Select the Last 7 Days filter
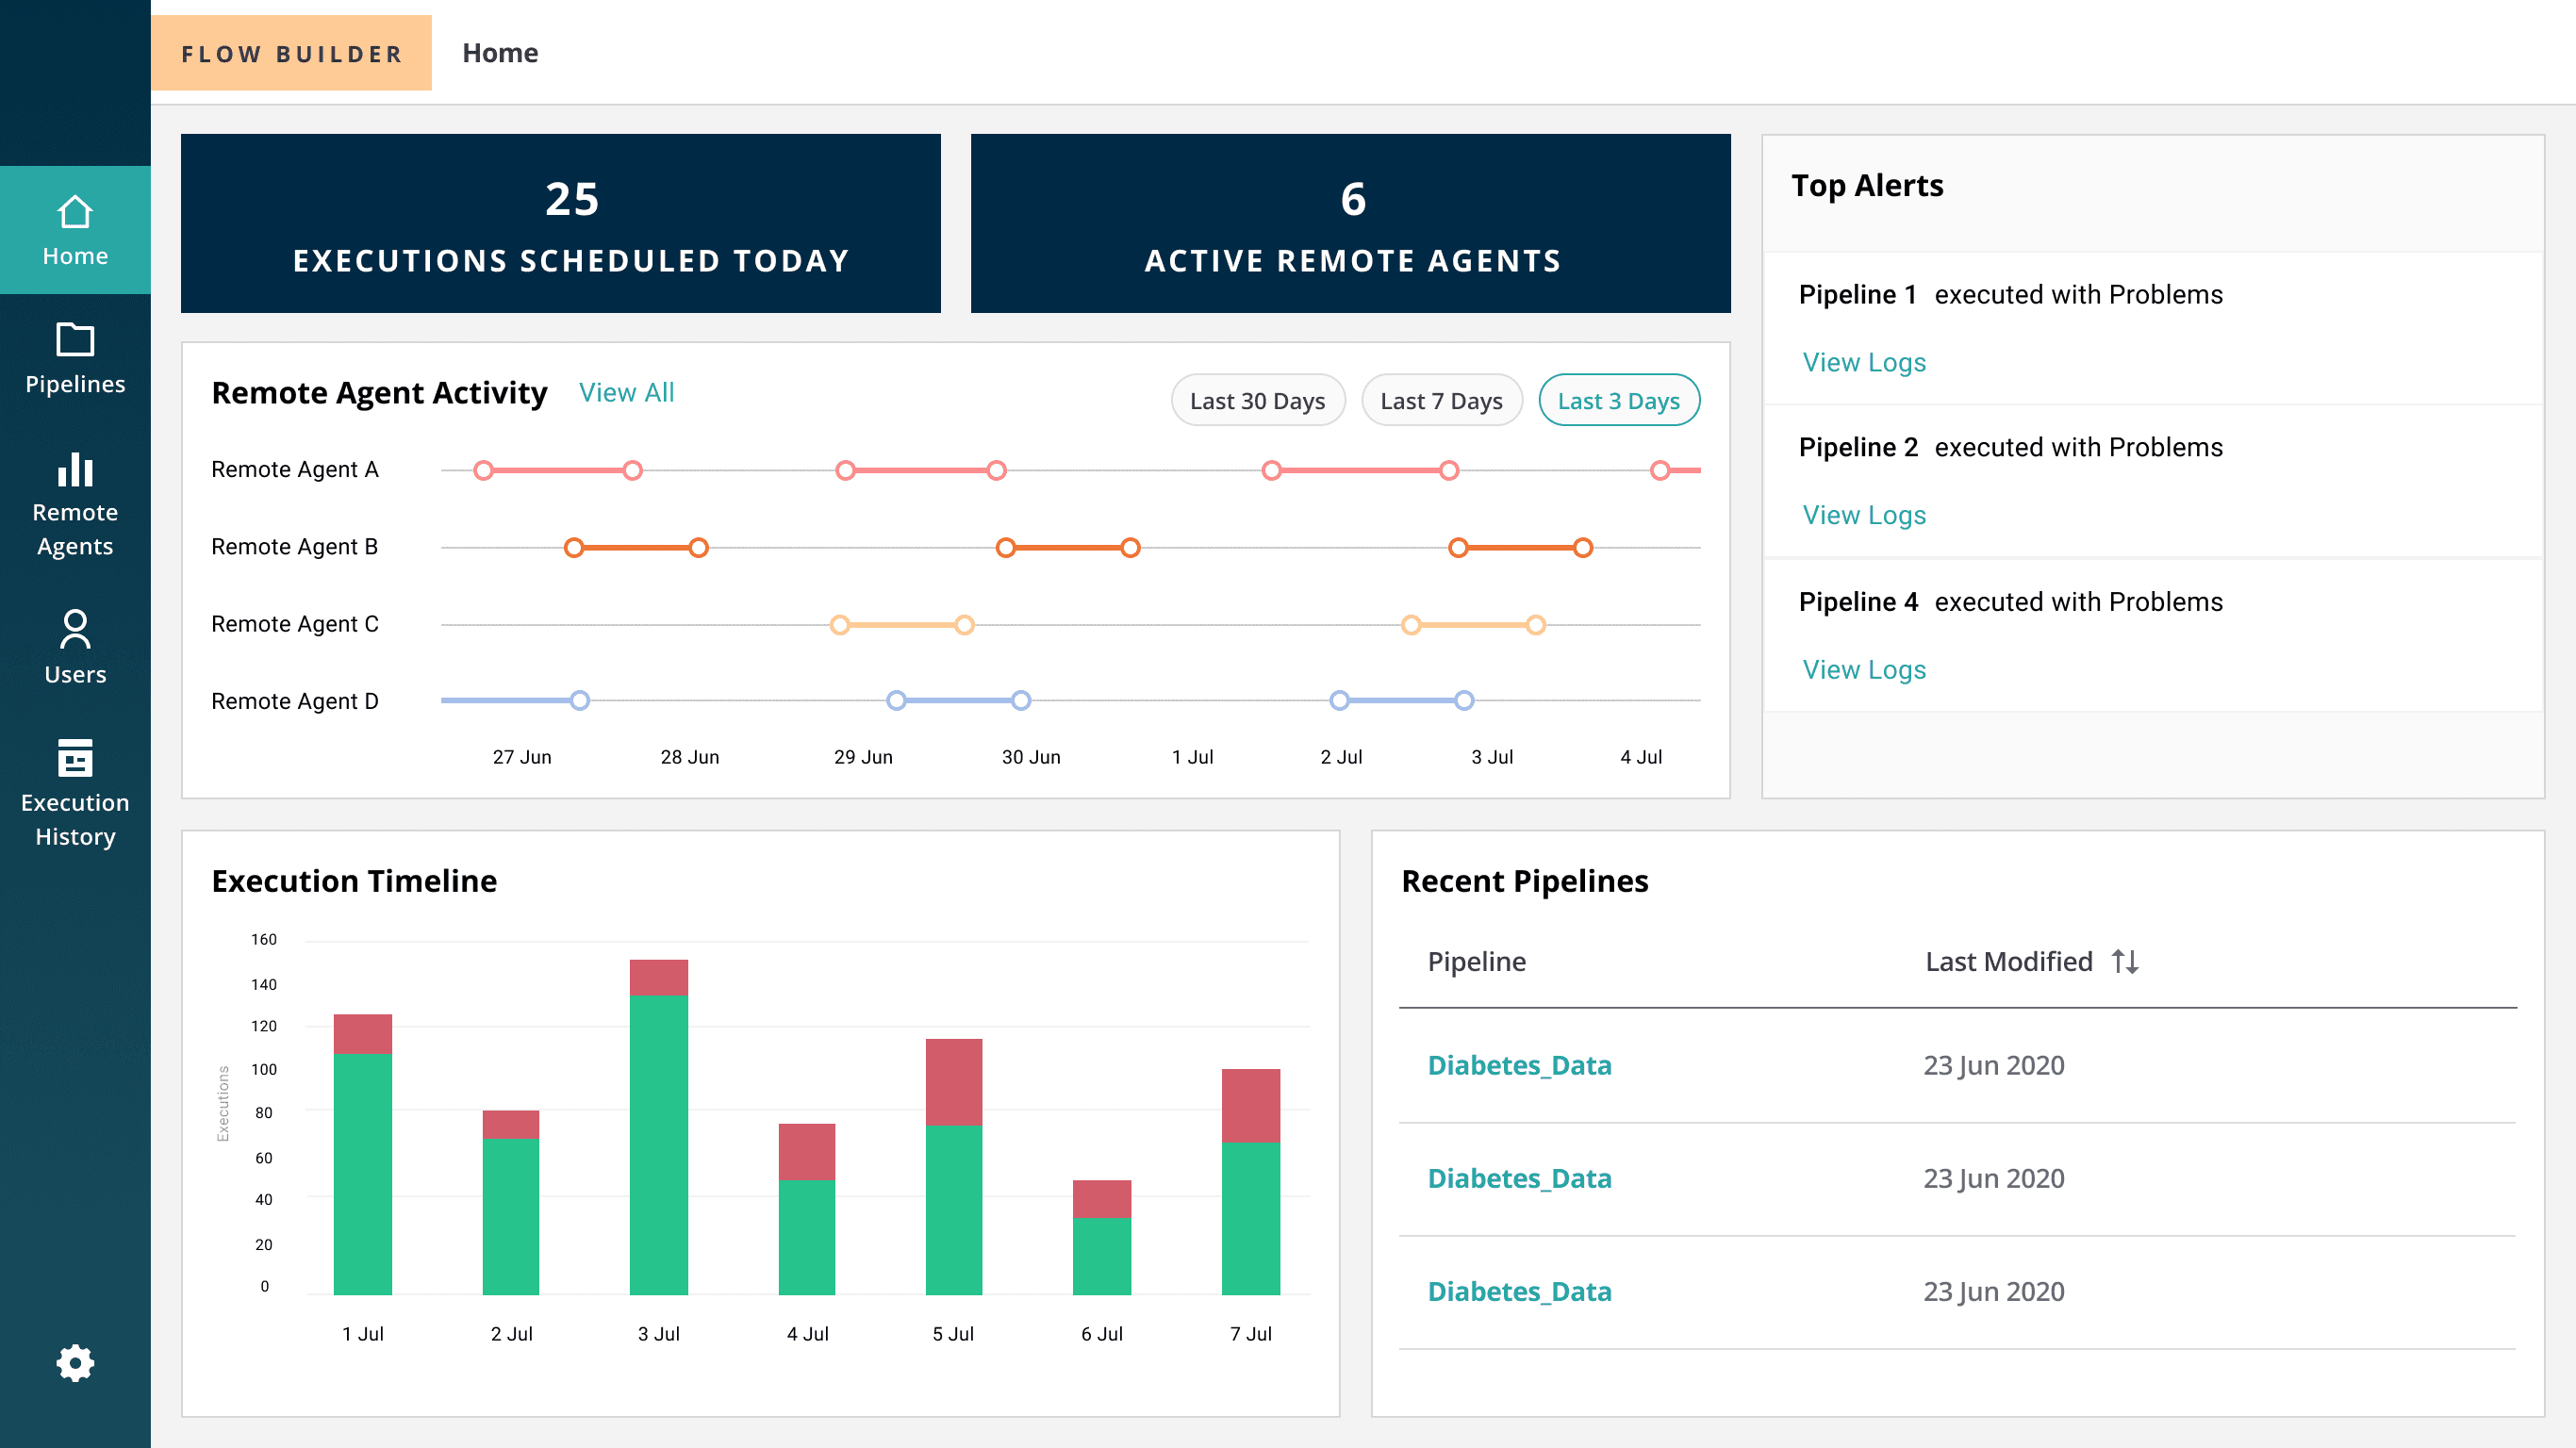Image resolution: width=2576 pixels, height=1448 pixels. click(1440, 400)
